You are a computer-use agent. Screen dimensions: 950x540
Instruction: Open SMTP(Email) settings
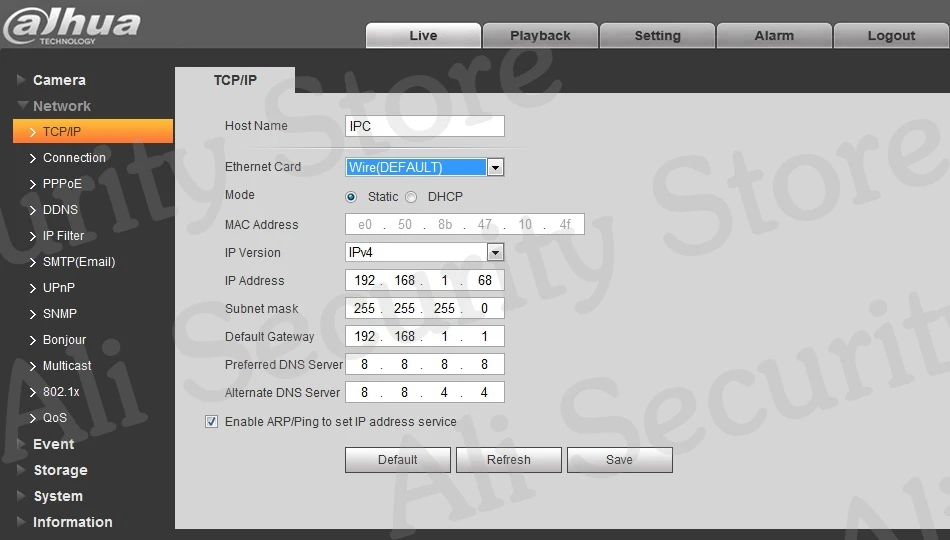click(79, 262)
